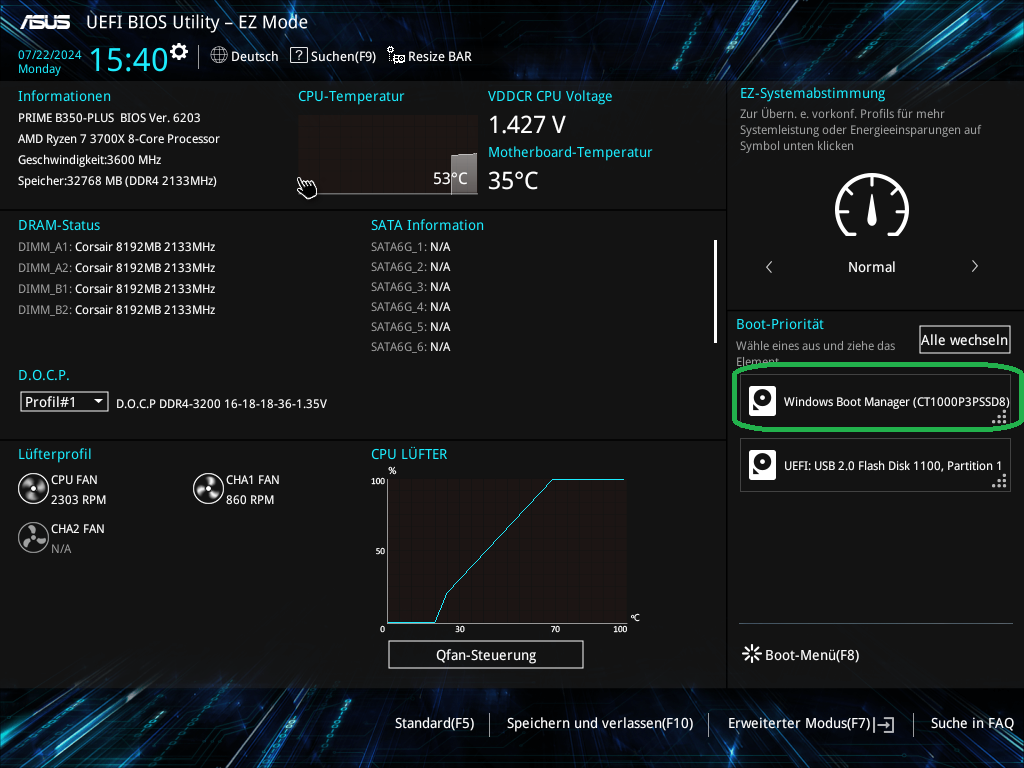Viewport: 1024px width, 768px height.
Task: Open Qfan-Steuerung
Action: (x=486, y=654)
